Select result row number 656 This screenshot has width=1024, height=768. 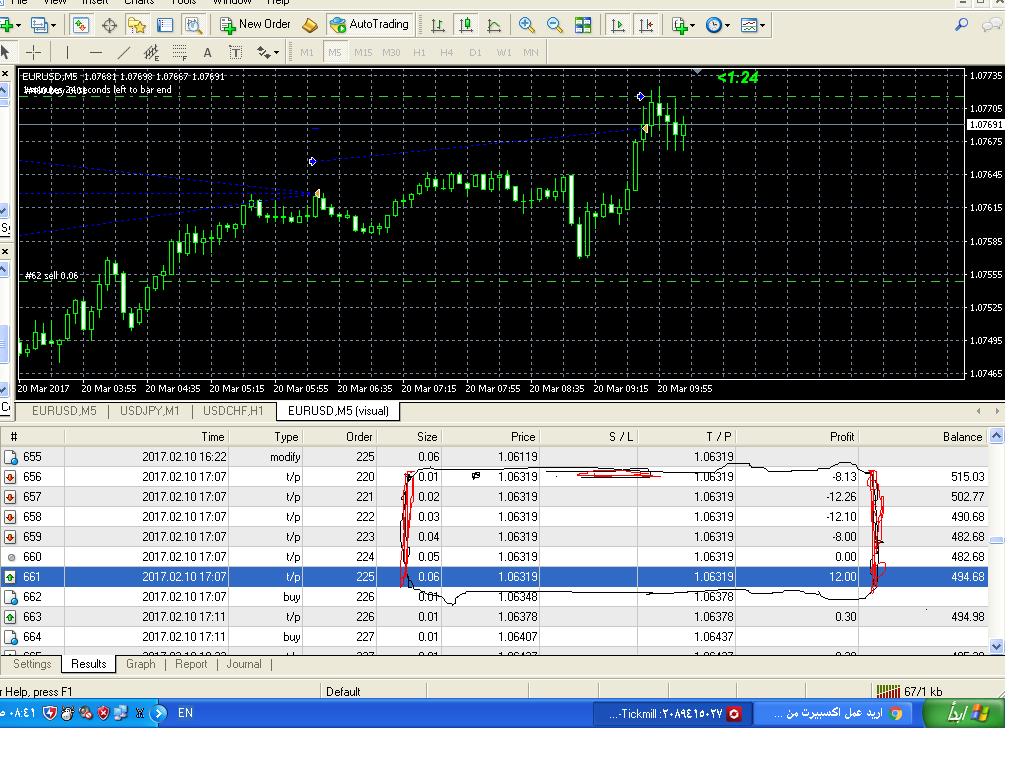[494, 477]
